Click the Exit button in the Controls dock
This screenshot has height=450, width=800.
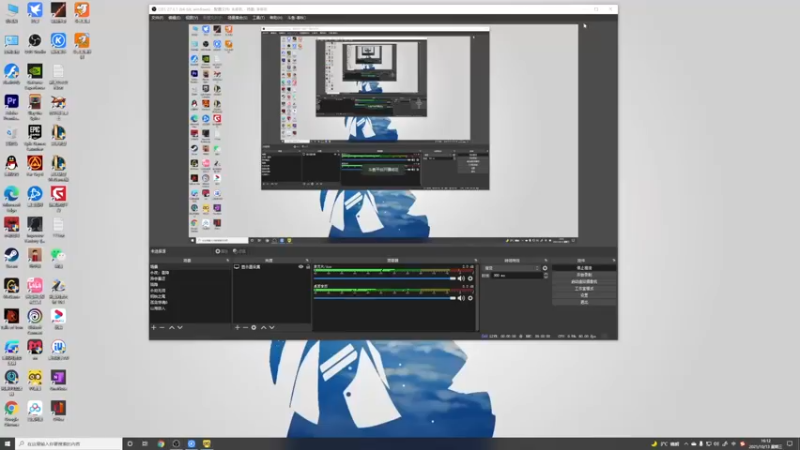[584, 302]
